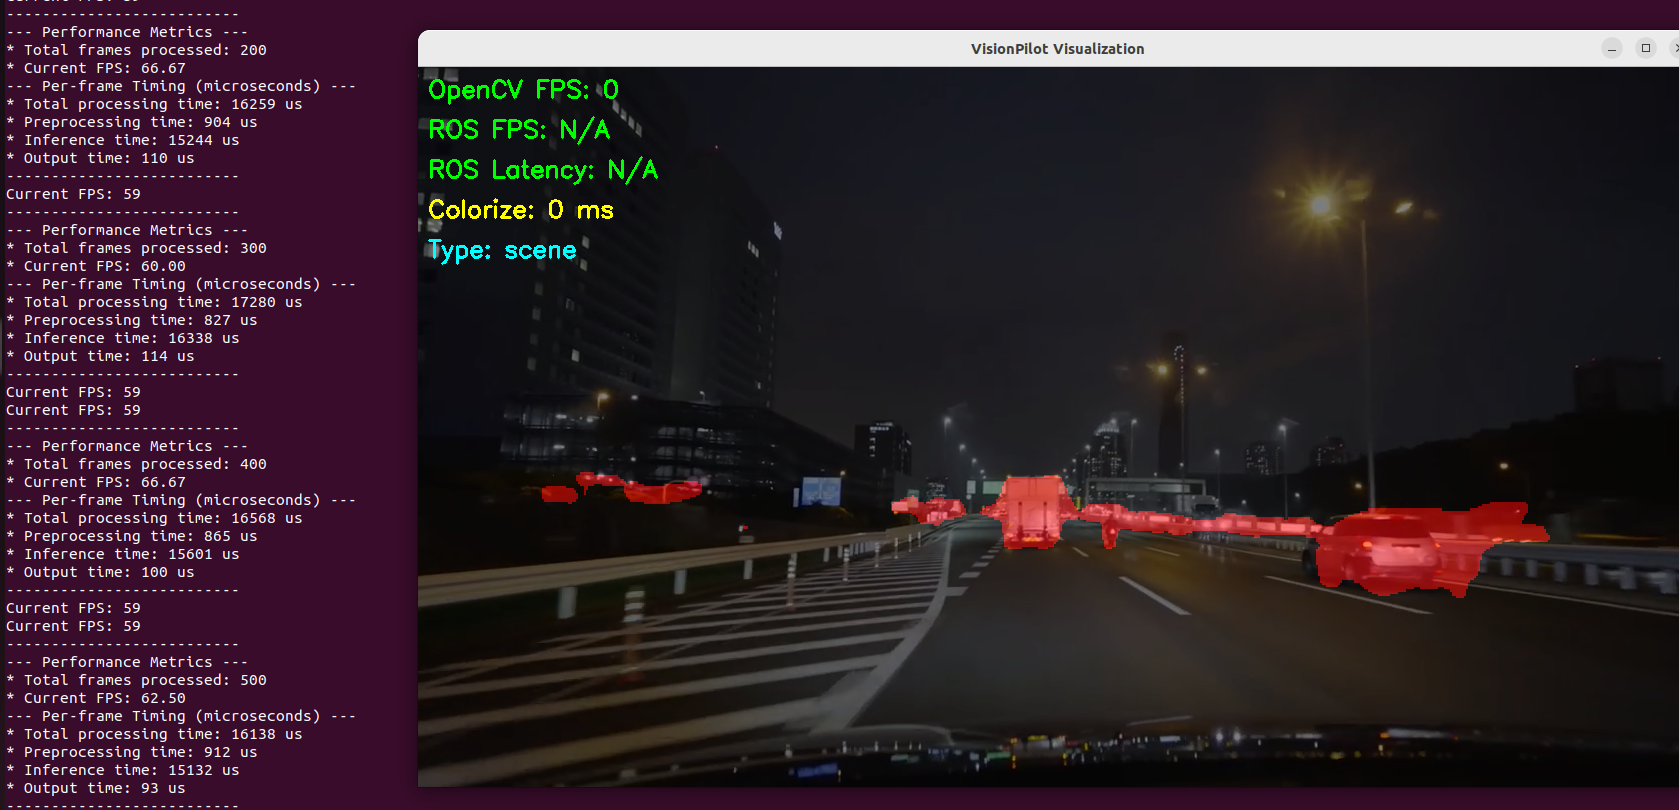Image resolution: width=1679 pixels, height=810 pixels.
Task: Click terminal line 'Total frames processed: 400'
Action: pyautogui.click(x=145, y=464)
